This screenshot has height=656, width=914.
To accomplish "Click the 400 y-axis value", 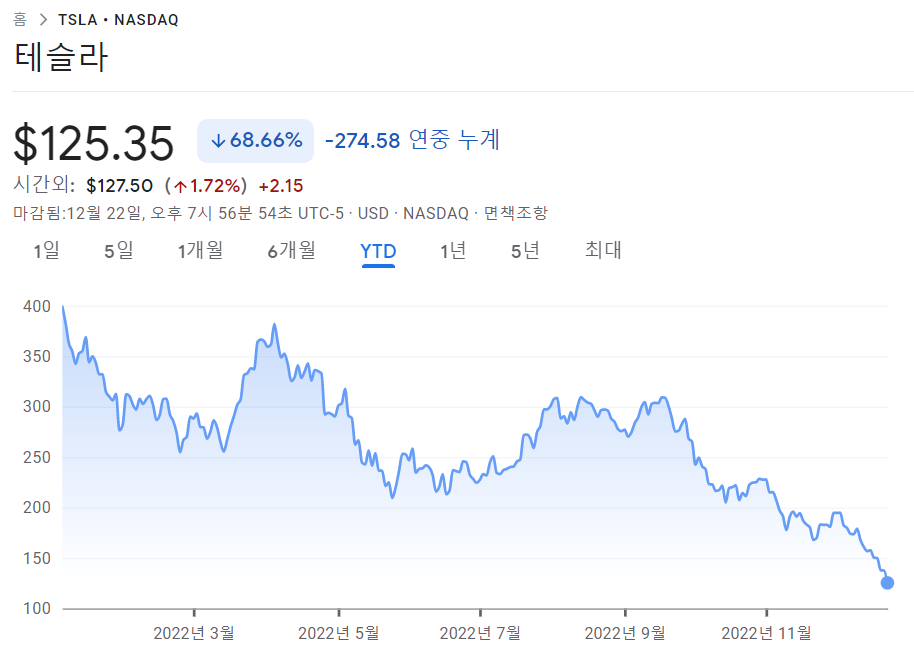I will tap(37, 306).
